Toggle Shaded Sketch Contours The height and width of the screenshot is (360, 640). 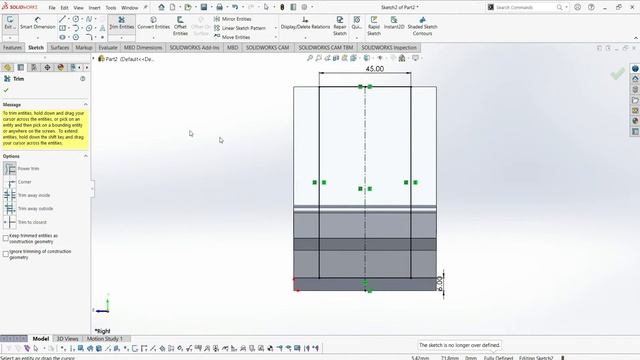coord(422,26)
